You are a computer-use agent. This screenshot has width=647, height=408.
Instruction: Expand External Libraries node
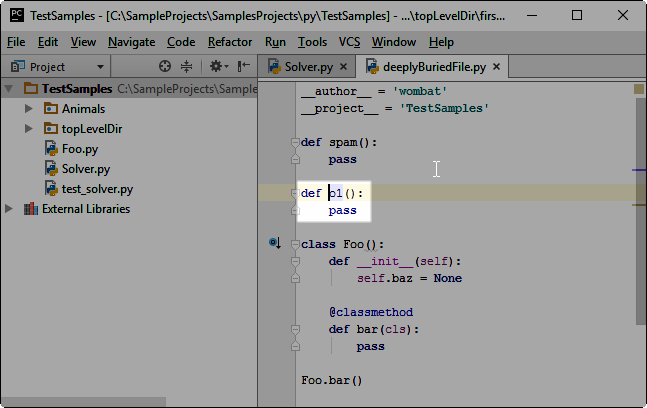coord(10,209)
